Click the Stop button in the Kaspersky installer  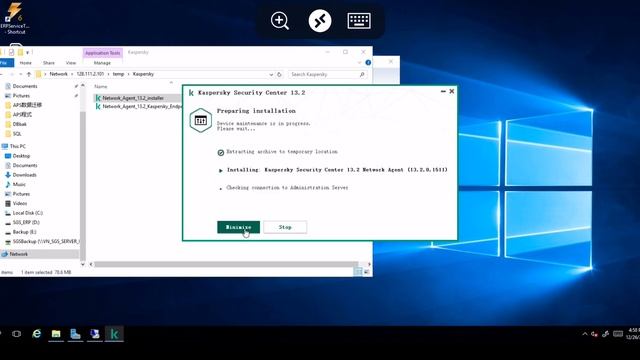285,227
